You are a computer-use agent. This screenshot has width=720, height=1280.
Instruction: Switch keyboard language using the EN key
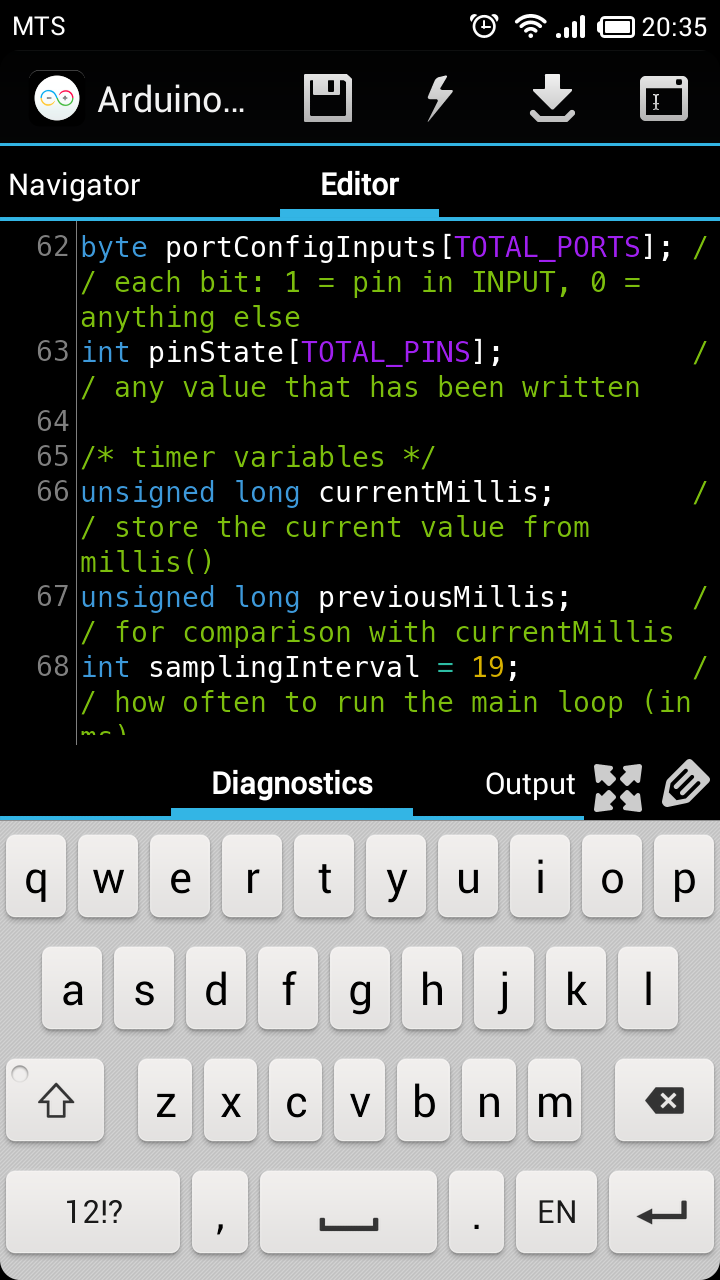tap(556, 1212)
